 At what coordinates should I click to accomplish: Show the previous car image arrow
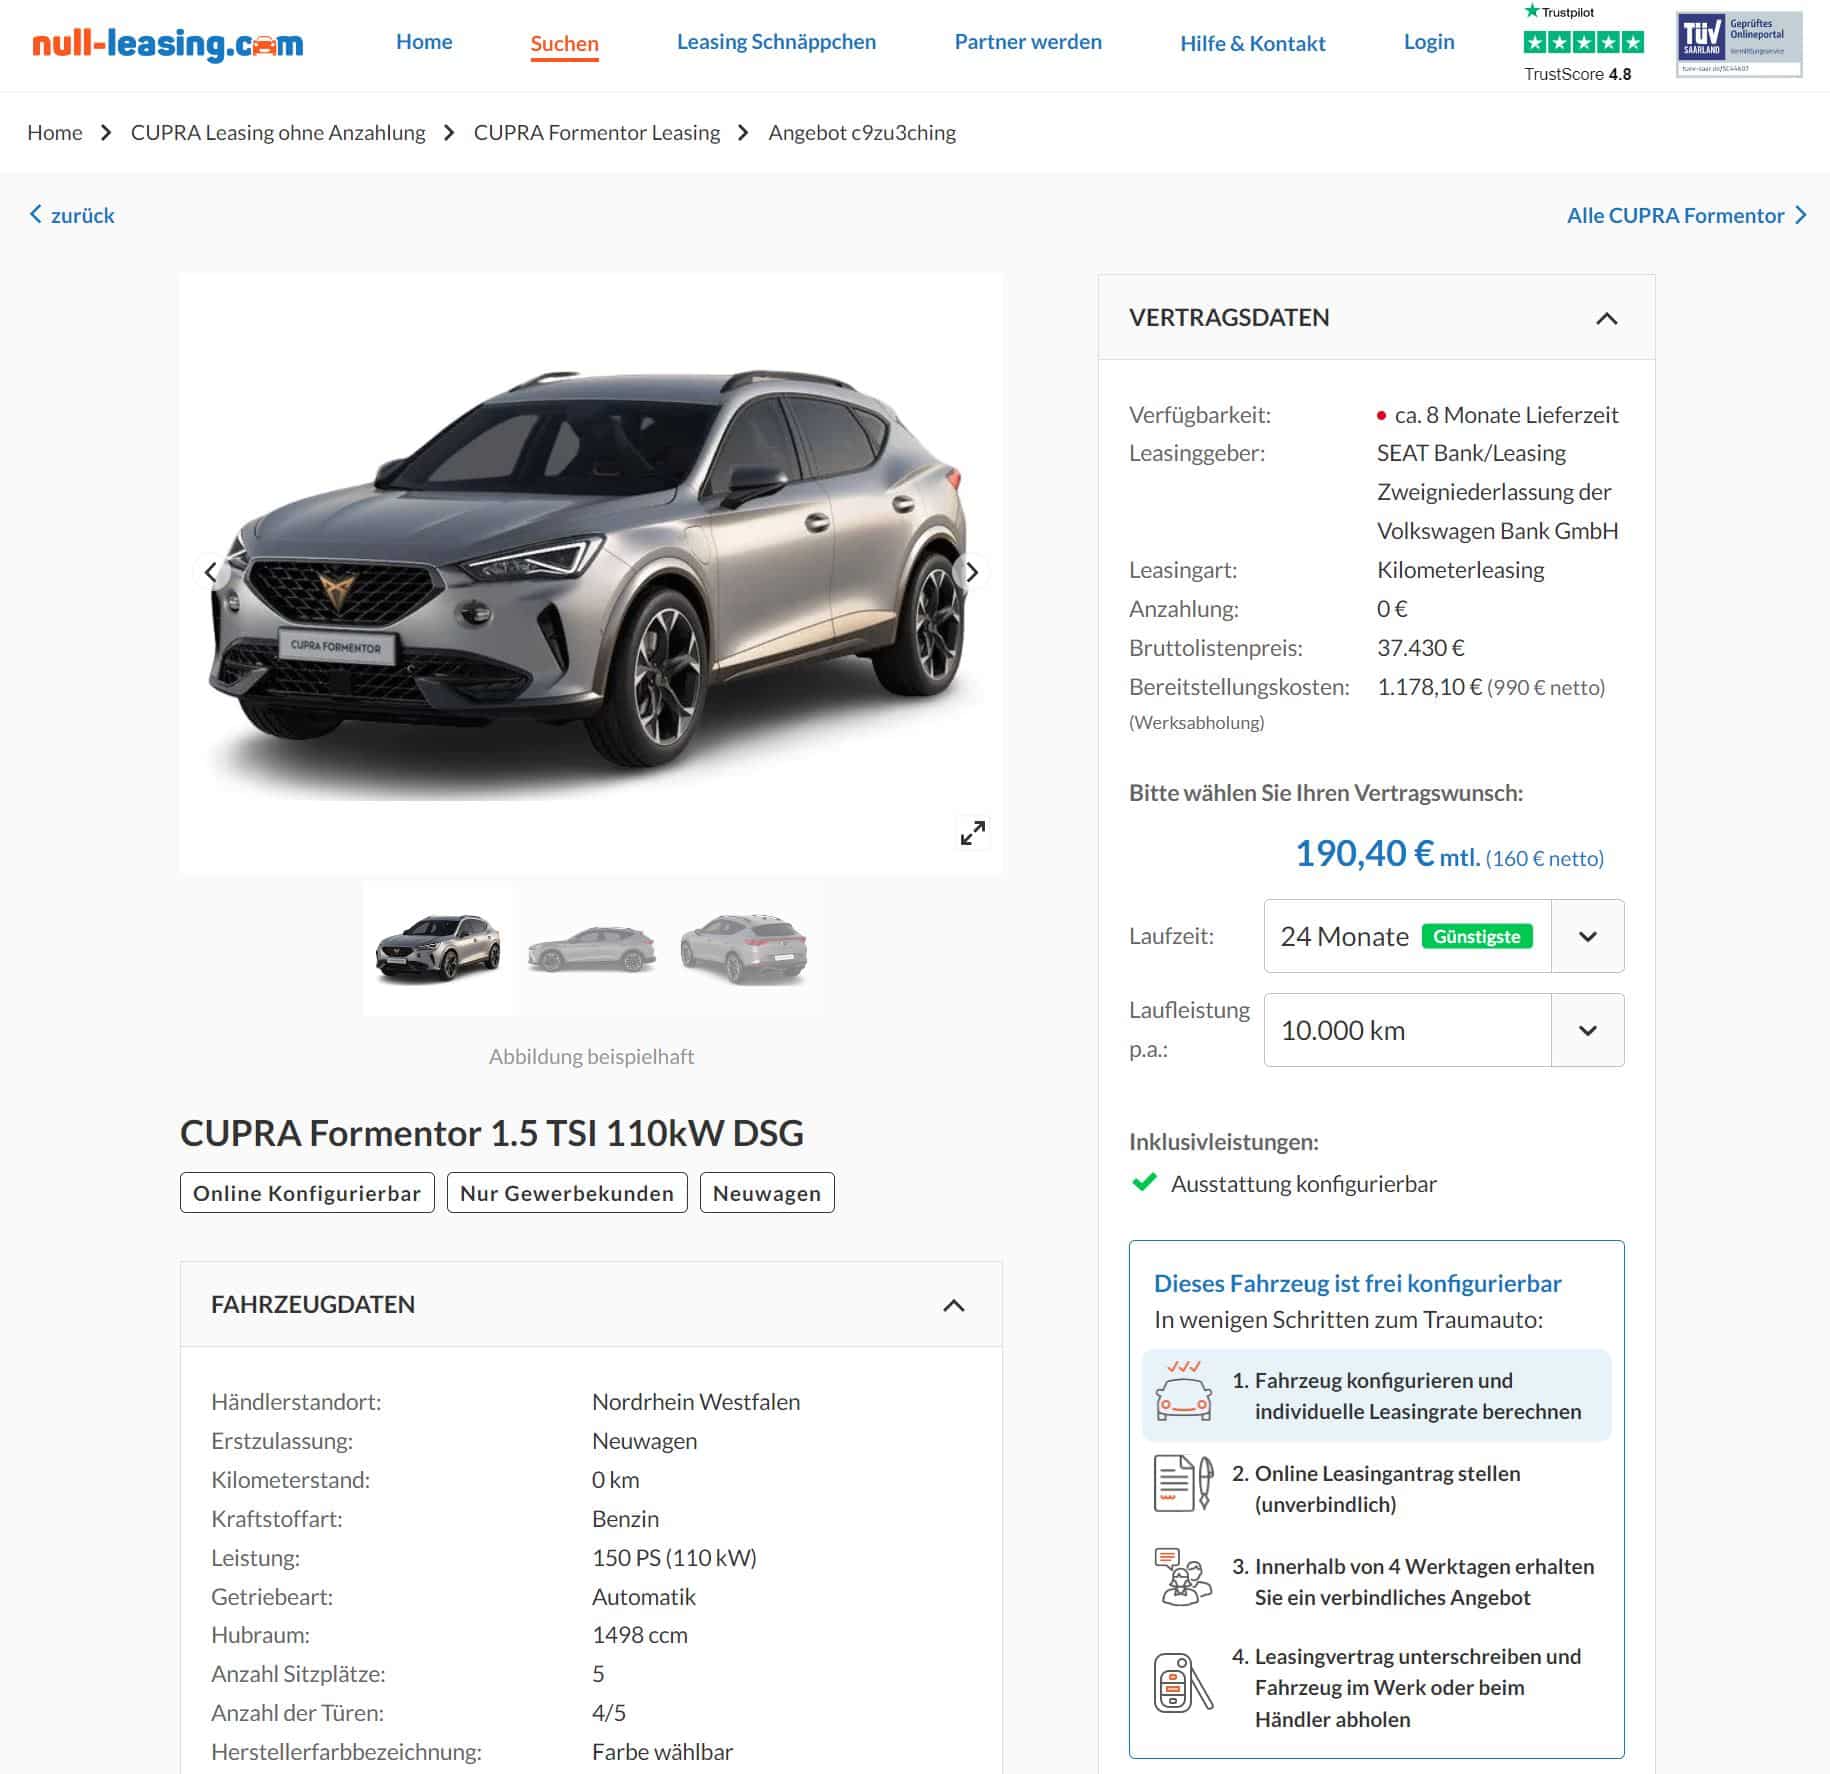click(x=210, y=572)
